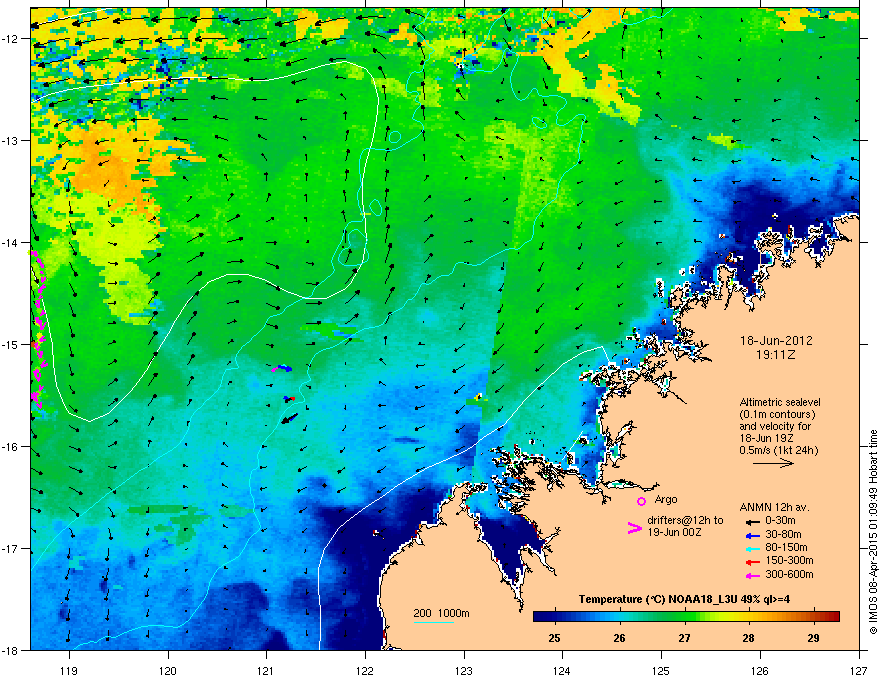Click the magenta drifters chevron legend symbol

click(x=634, y=528)
